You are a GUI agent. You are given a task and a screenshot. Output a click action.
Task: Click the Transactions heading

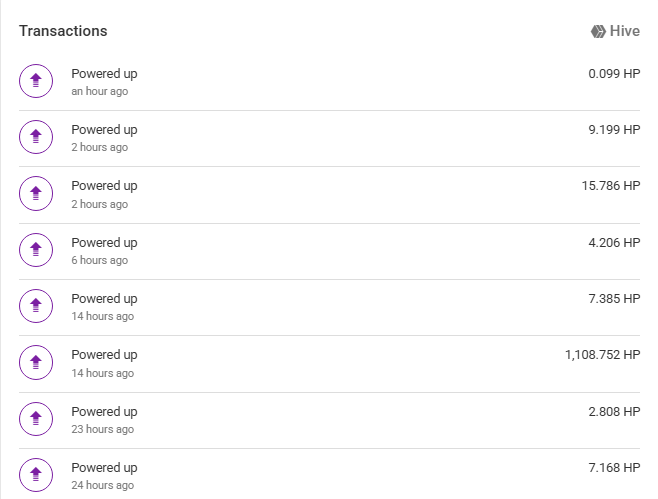[63, 31]
